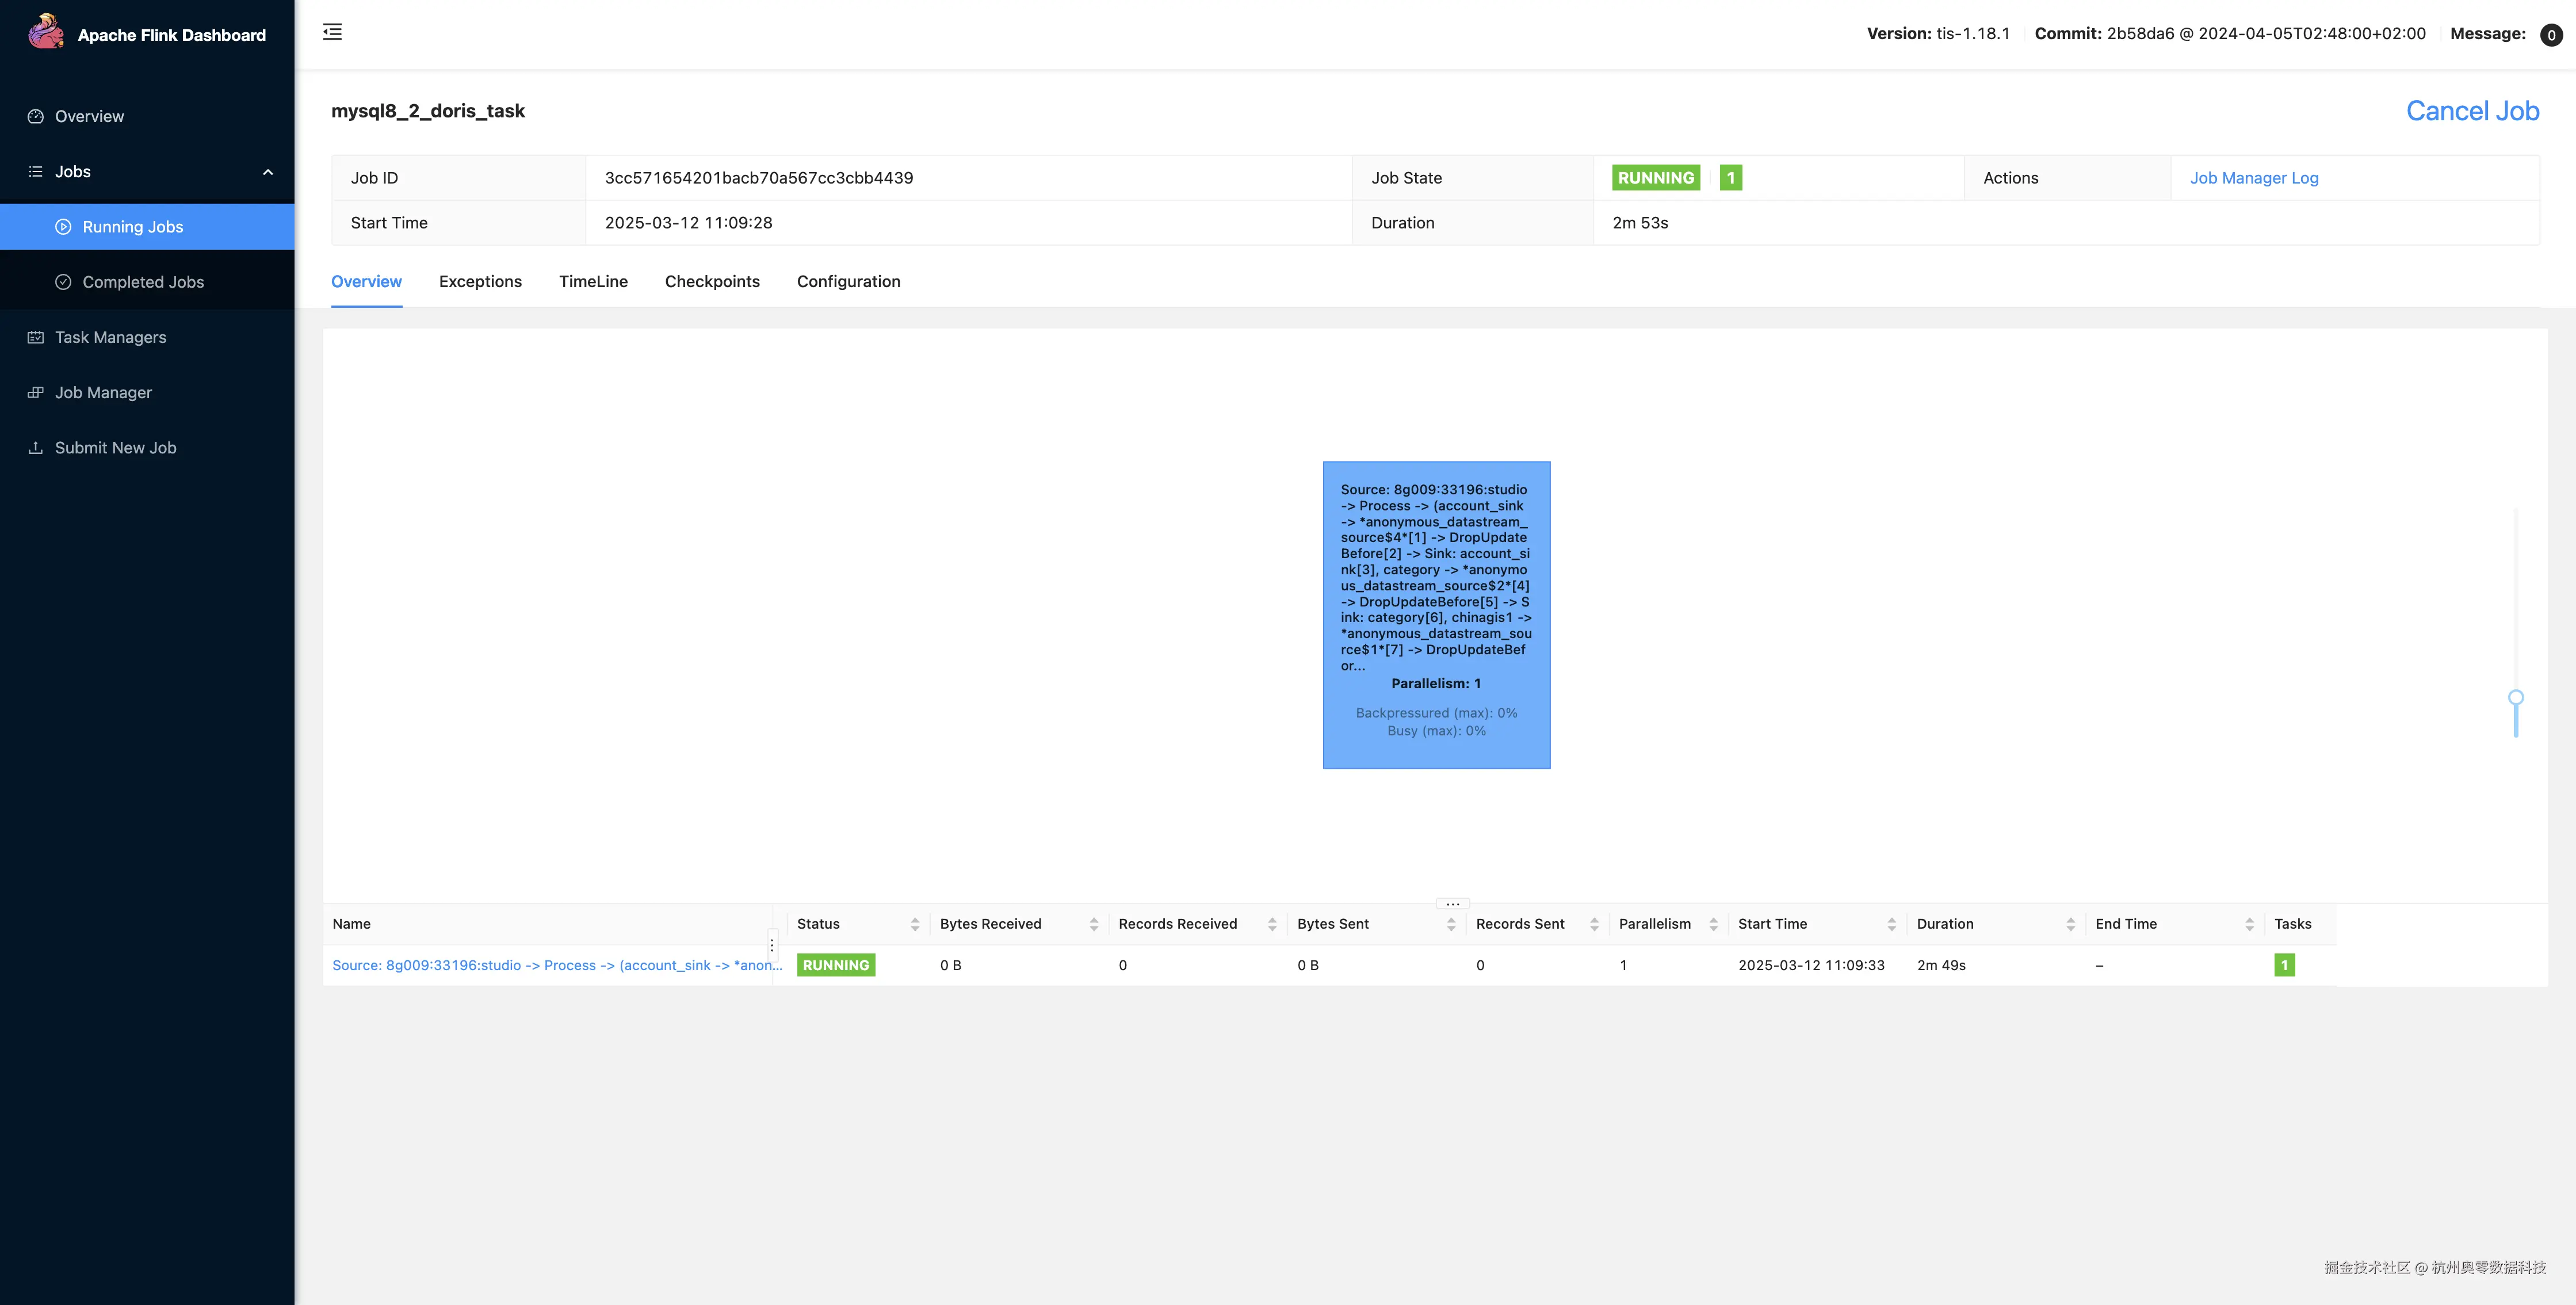Viewport: 2576px width, 1305px height.
Task: Open the Exceptions tab
Action: (480, 282)
